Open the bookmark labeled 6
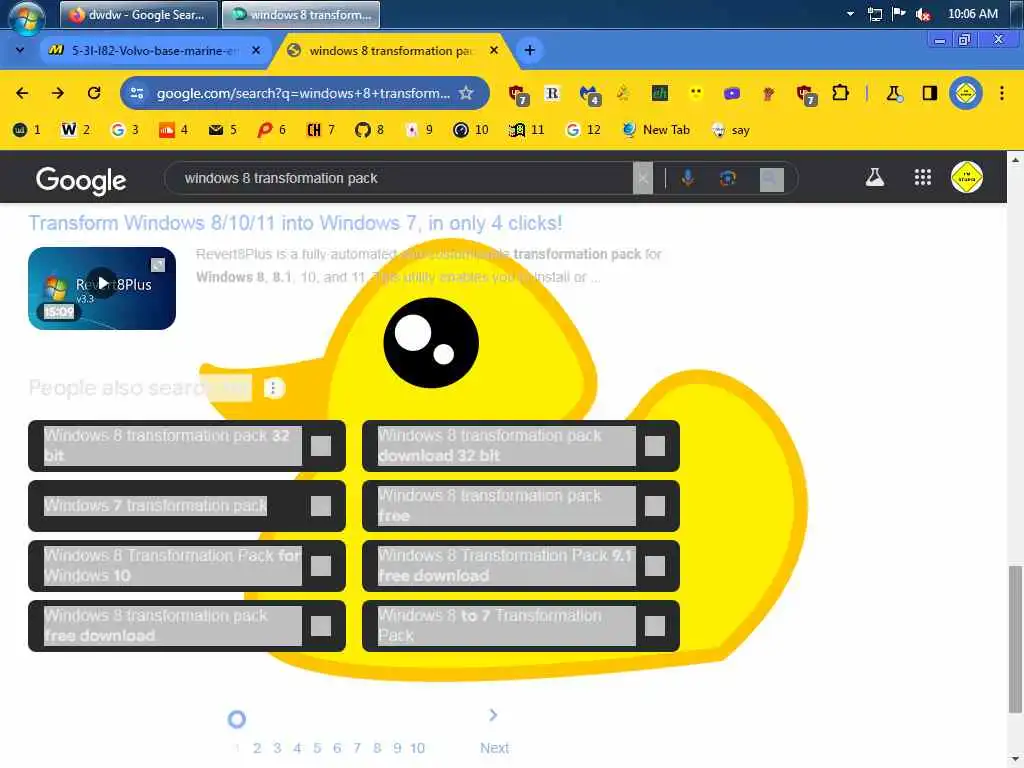This screenshot has height=768, width=1024. [x=272, y=130]
